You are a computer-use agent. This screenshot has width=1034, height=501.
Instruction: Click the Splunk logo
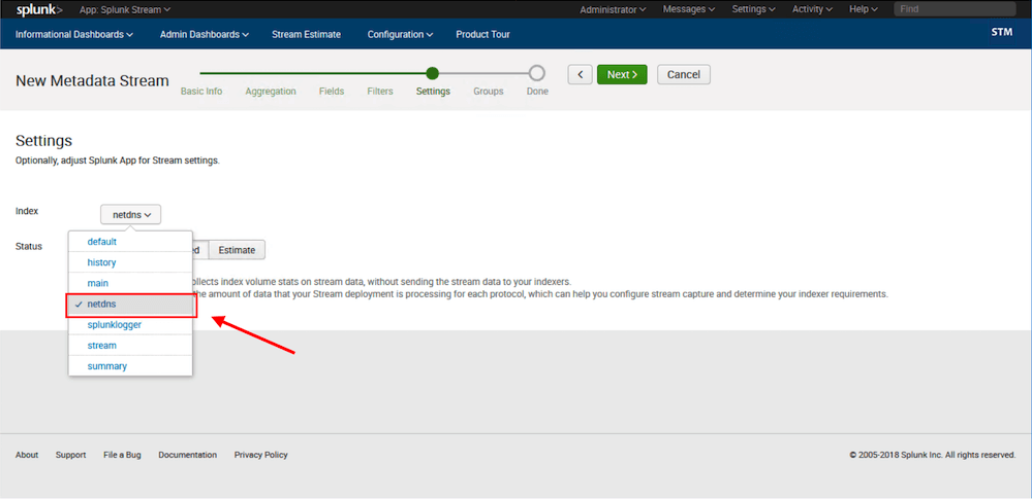pyautogui.click(x=39, y=9)
